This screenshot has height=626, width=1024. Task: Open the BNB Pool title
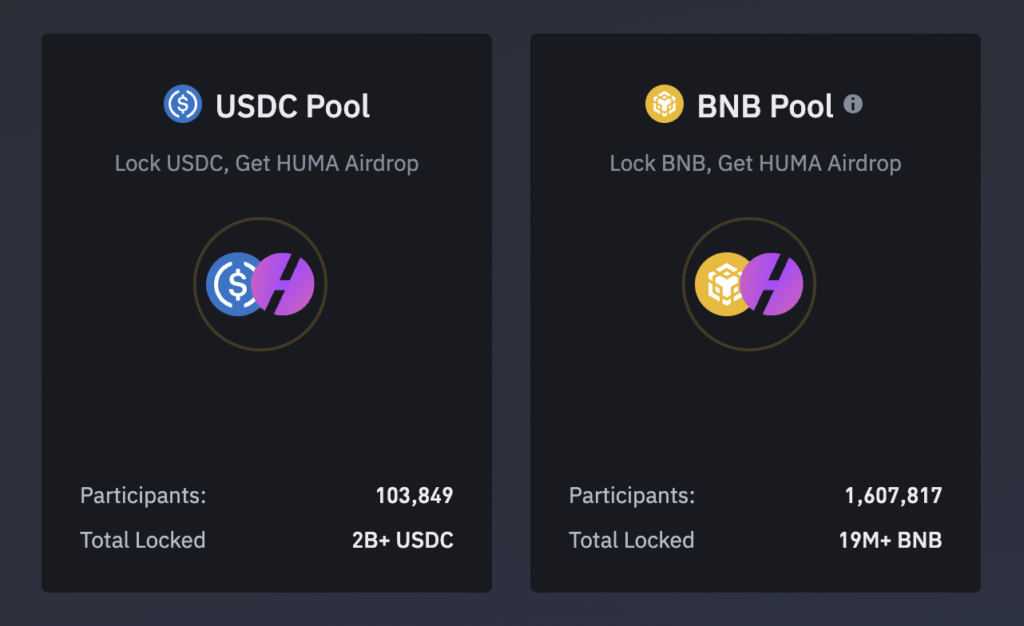[765, 106]
